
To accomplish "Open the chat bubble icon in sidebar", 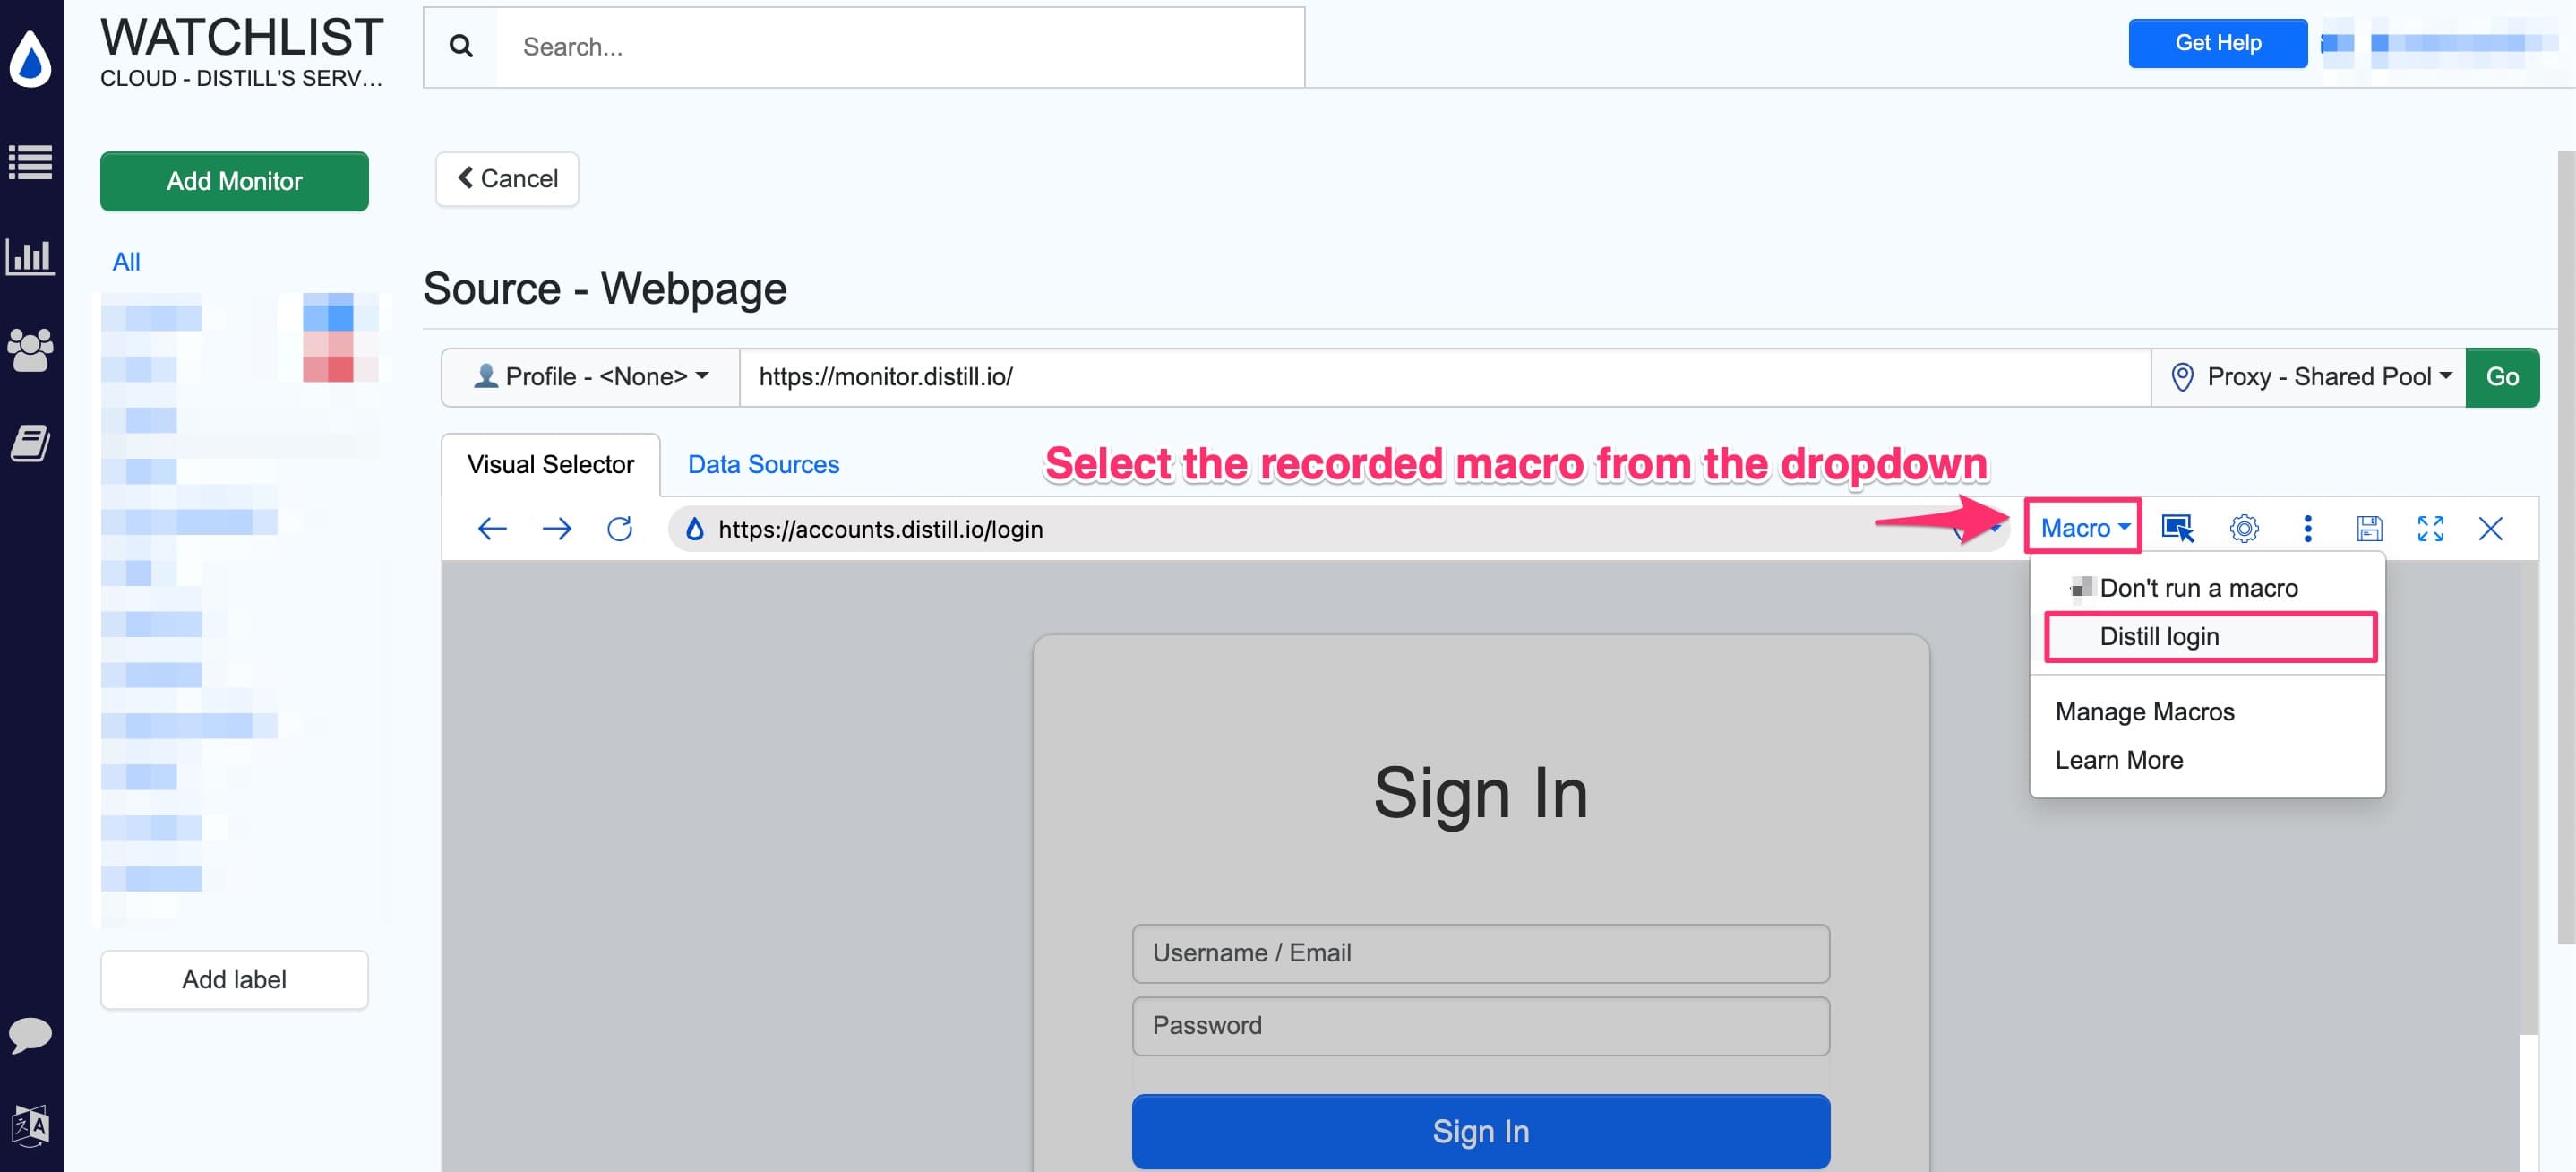I will click(x=31, y=1034).
